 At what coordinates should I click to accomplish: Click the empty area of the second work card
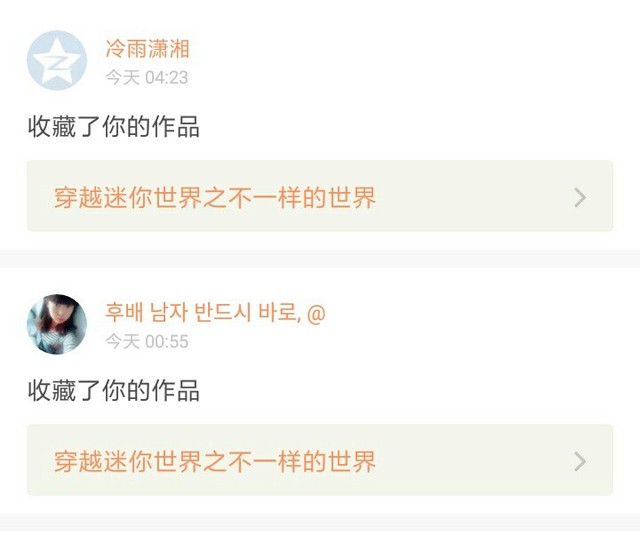click(473, 460)
